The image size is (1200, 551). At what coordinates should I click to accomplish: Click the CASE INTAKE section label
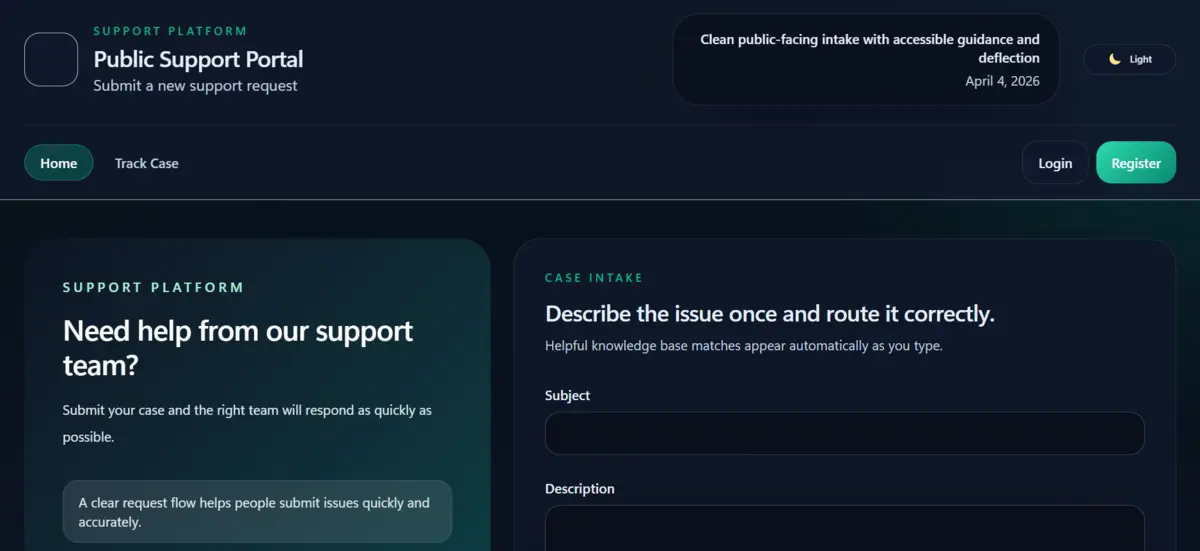tap(594, 278)
